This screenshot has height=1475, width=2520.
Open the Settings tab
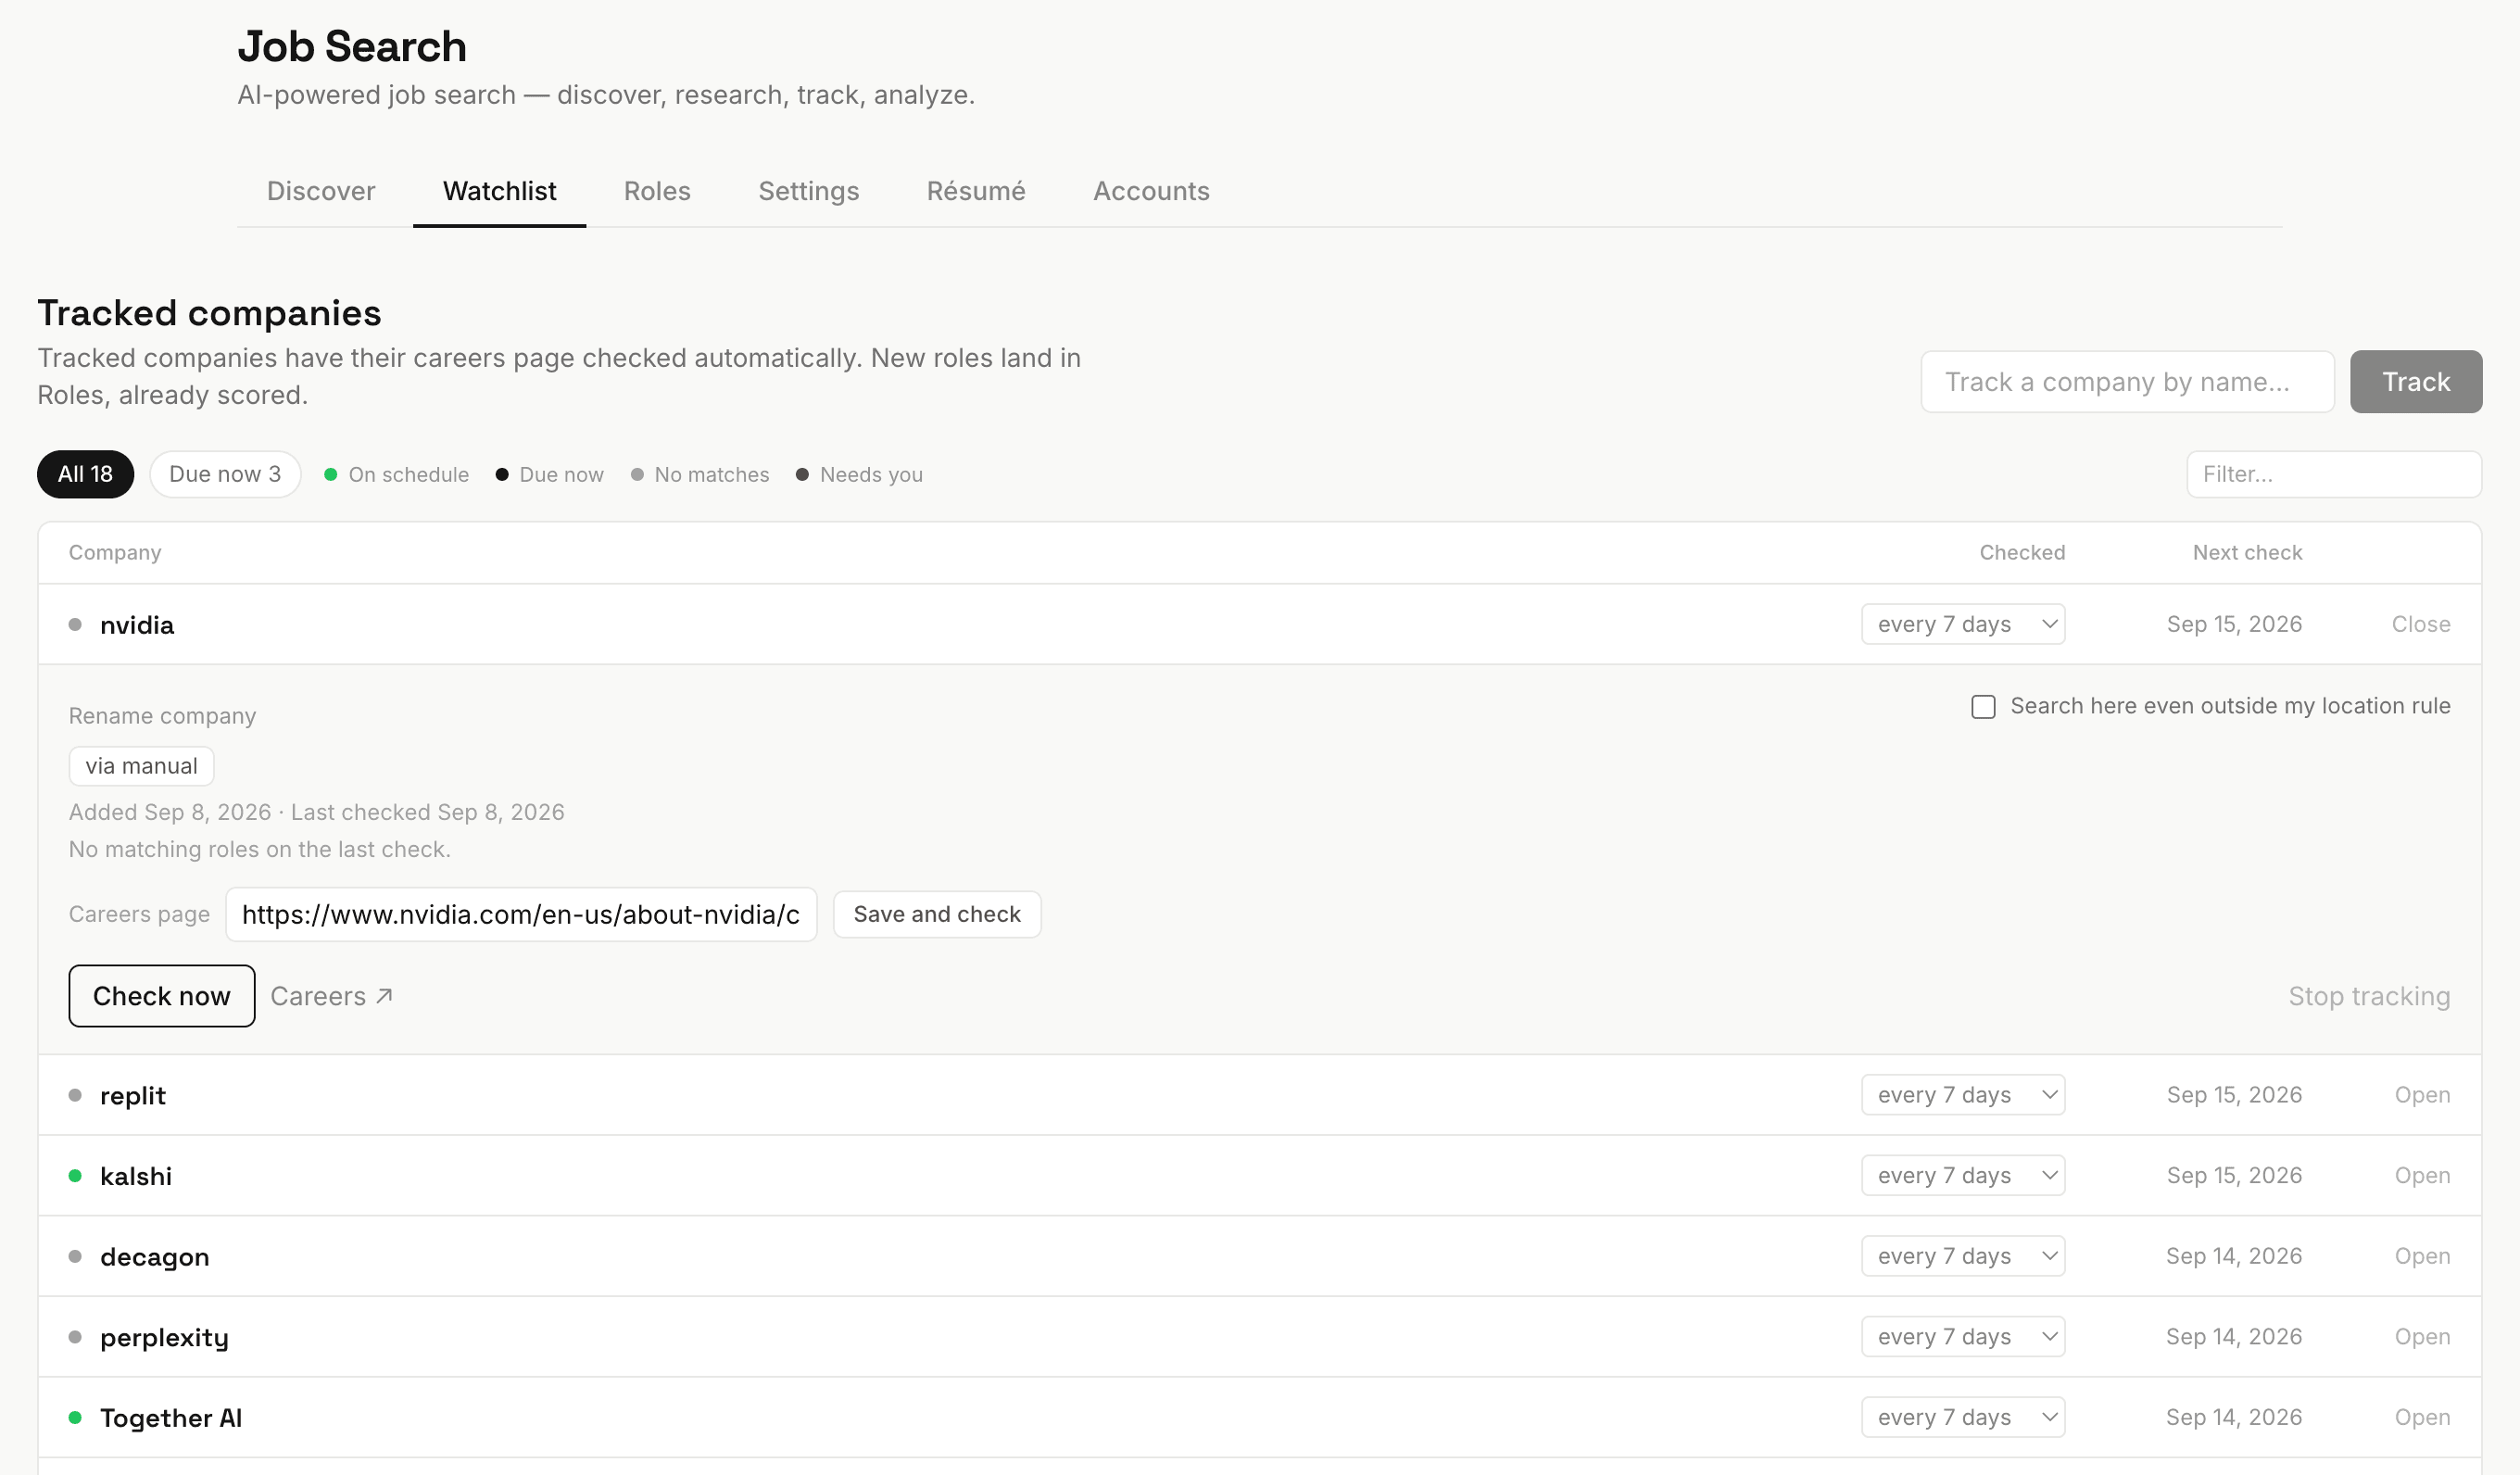point(808,191)
